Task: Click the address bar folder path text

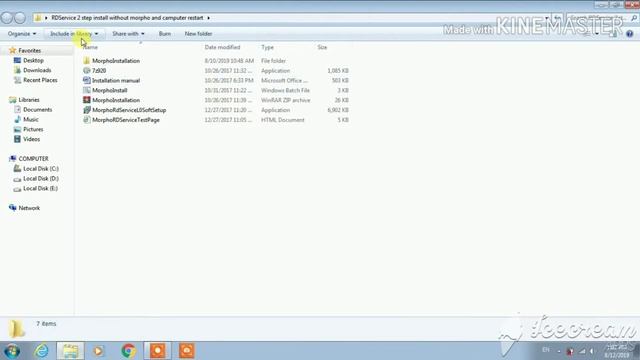Action: click(x=127, y=18)
